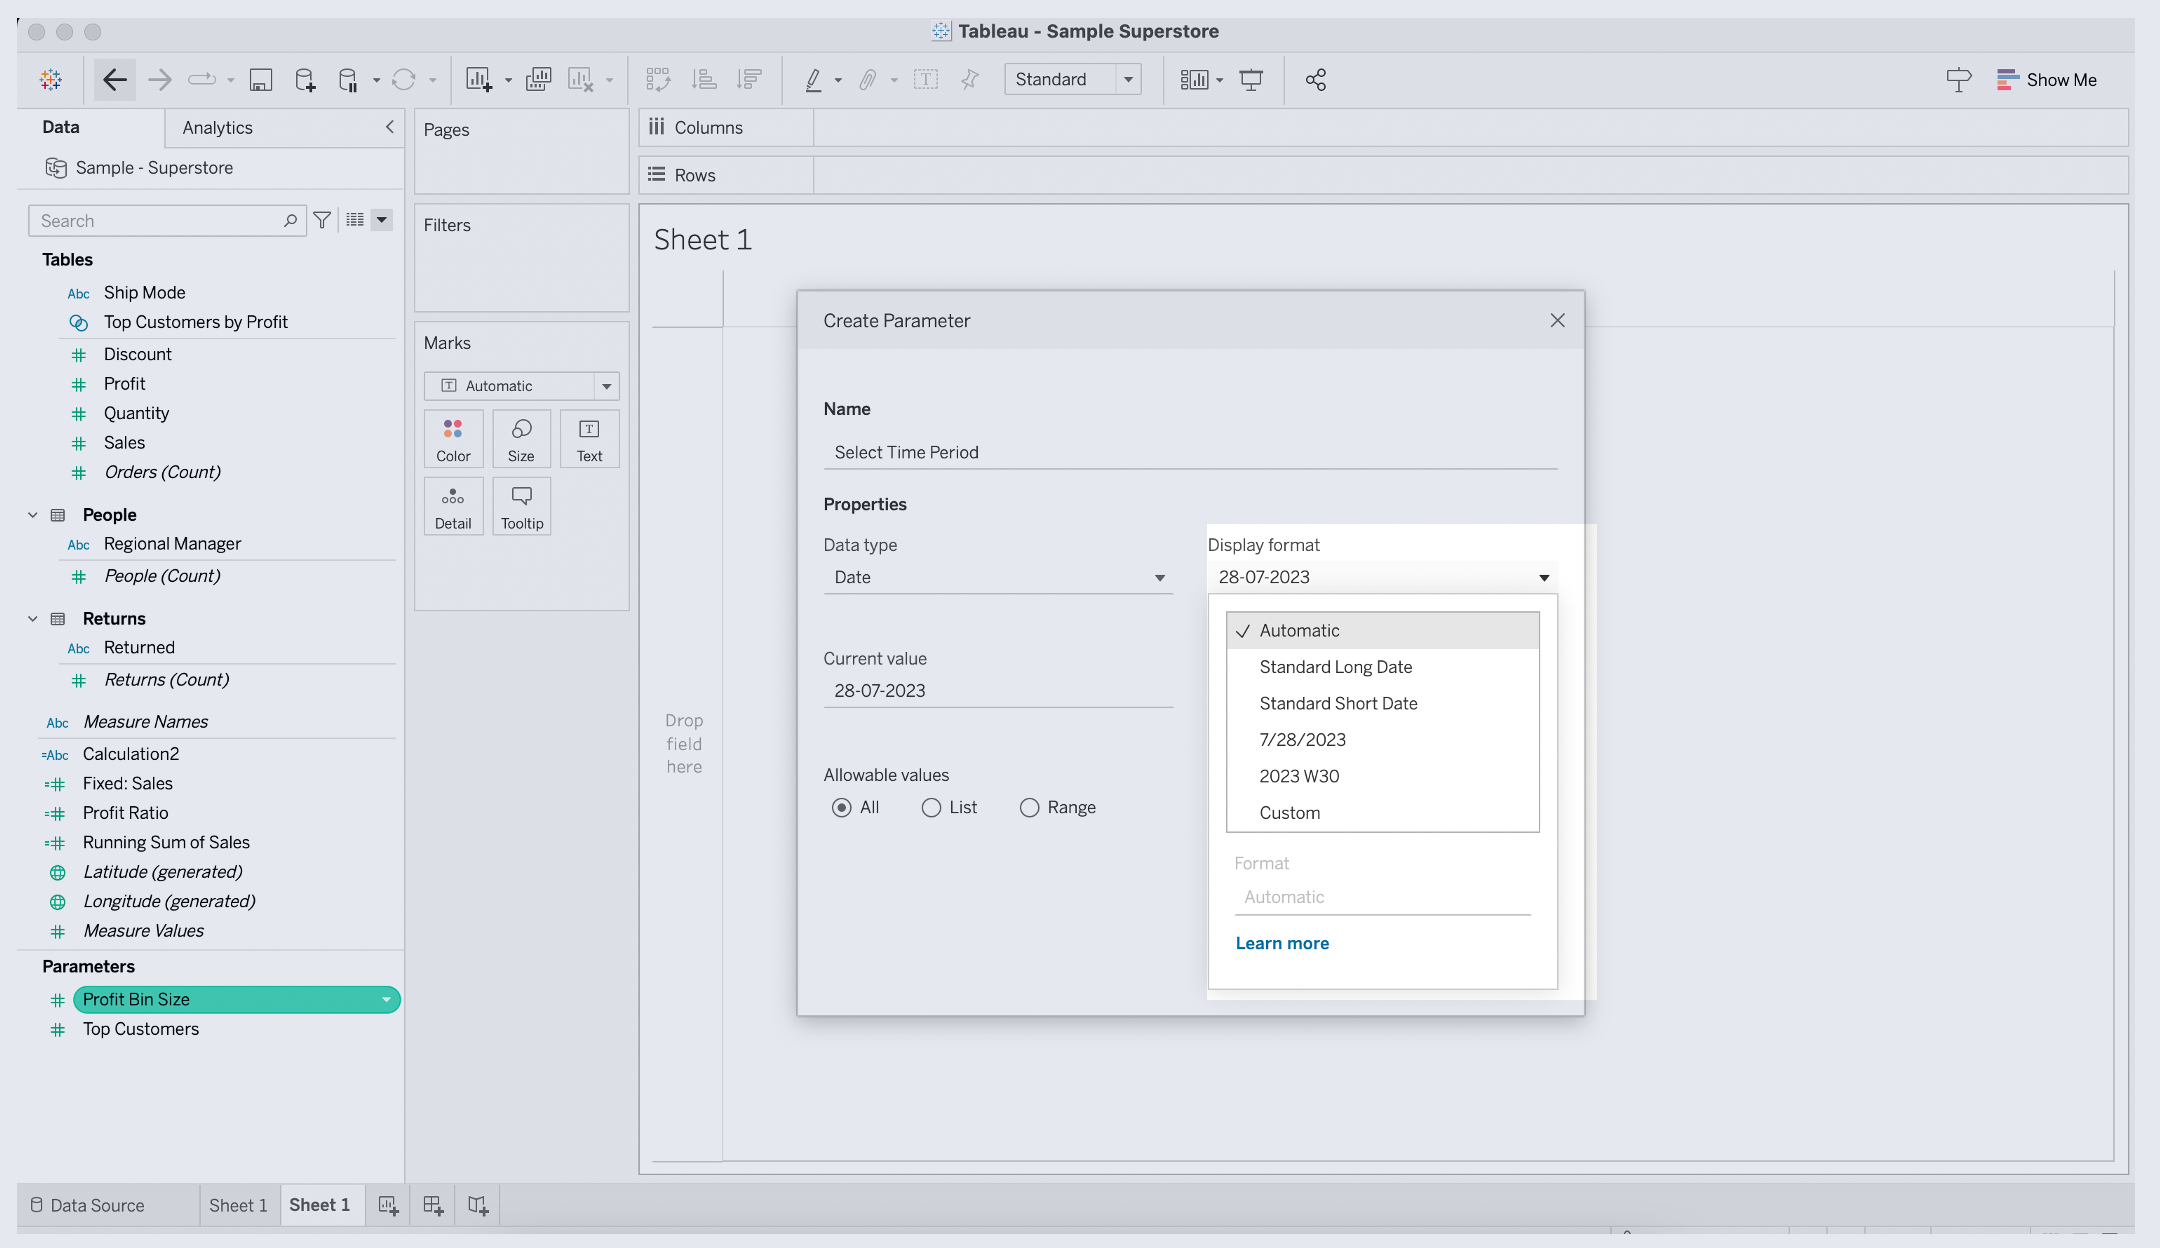Open the Profit Bin Size pill dropdown arrow
Viewport: 2160px width, 1248px height.
[x=387, y=1000]
